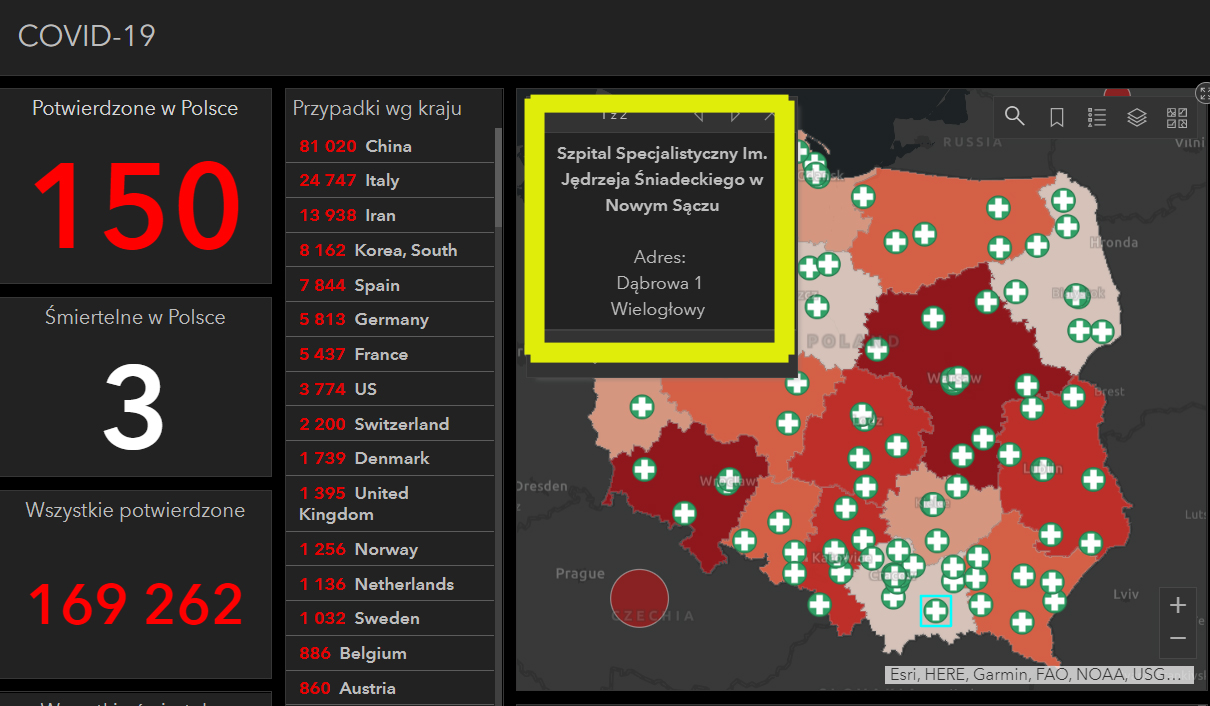The width and height of the screenshot is (1210, 706).
Task: Zoom out on the map
Action: pos(1178,638)
